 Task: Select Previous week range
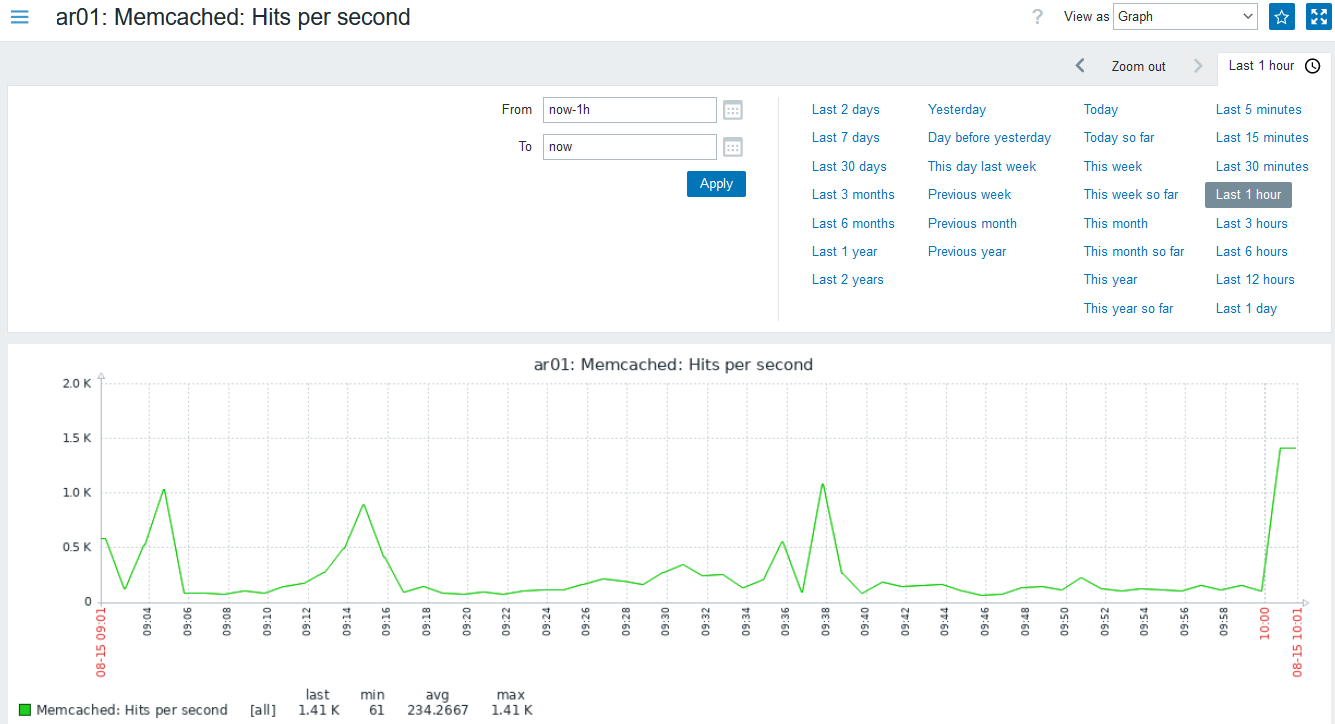(970, 195)
